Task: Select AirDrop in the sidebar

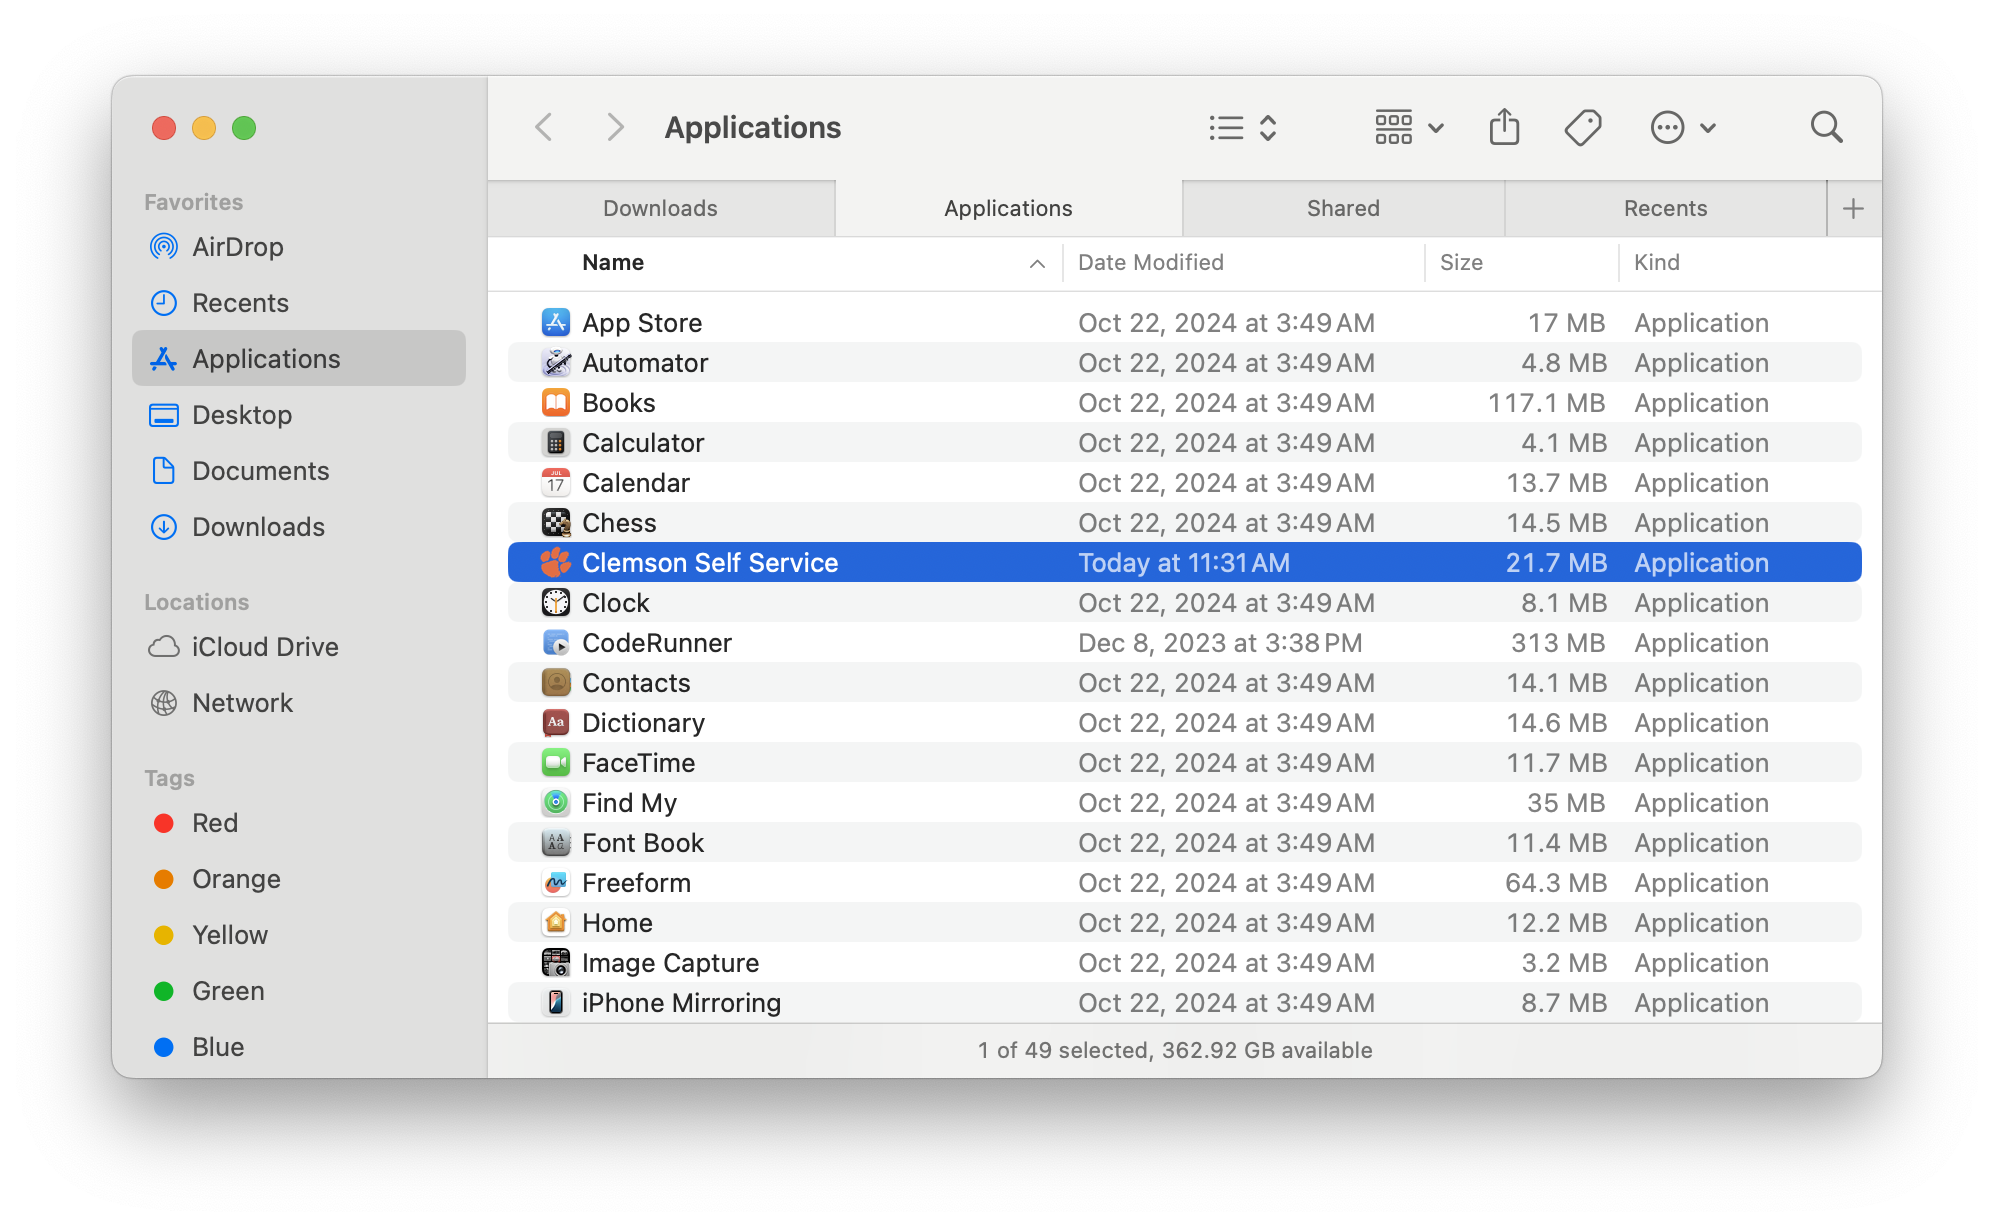Action: (299, 246)
